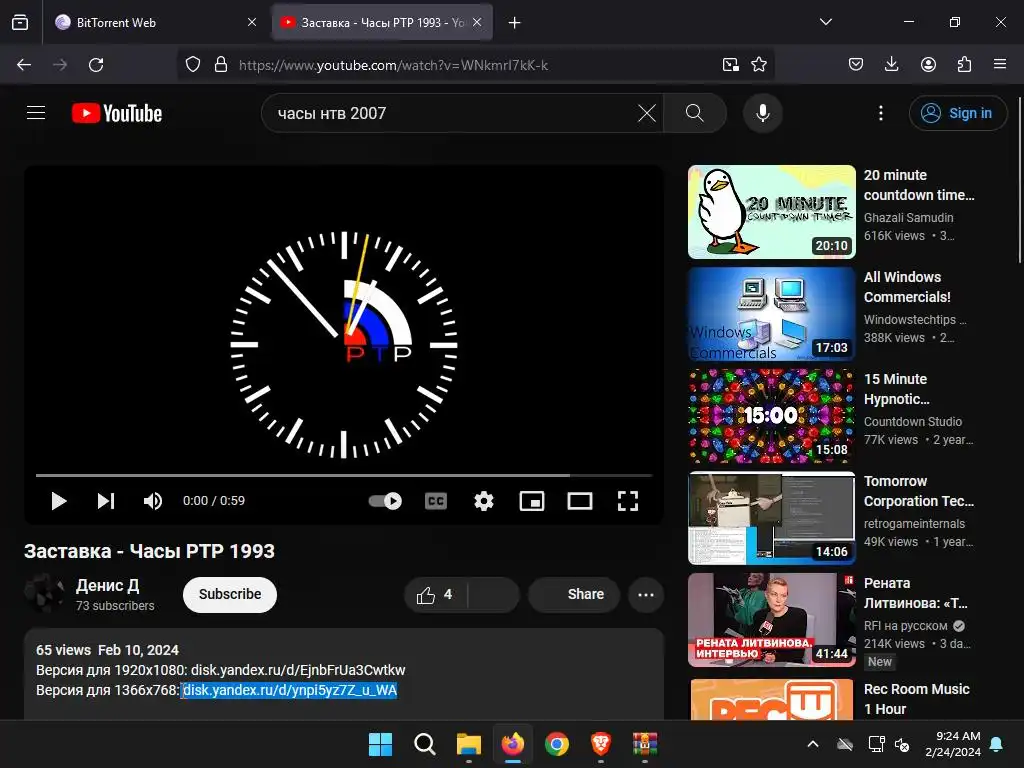Open 15 Minute Hypnotic video thumbnail
Screen dimensions: 1024x768
point(771,415)
